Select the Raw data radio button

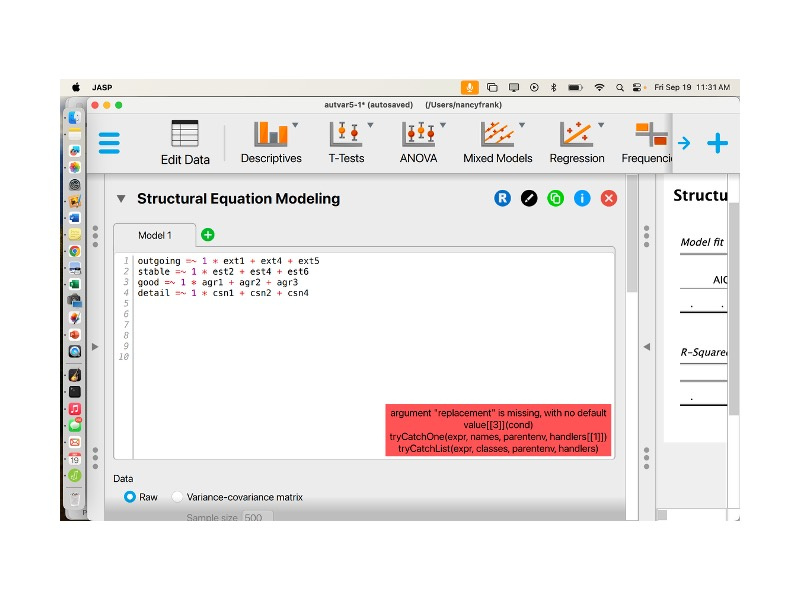point(130,497)
